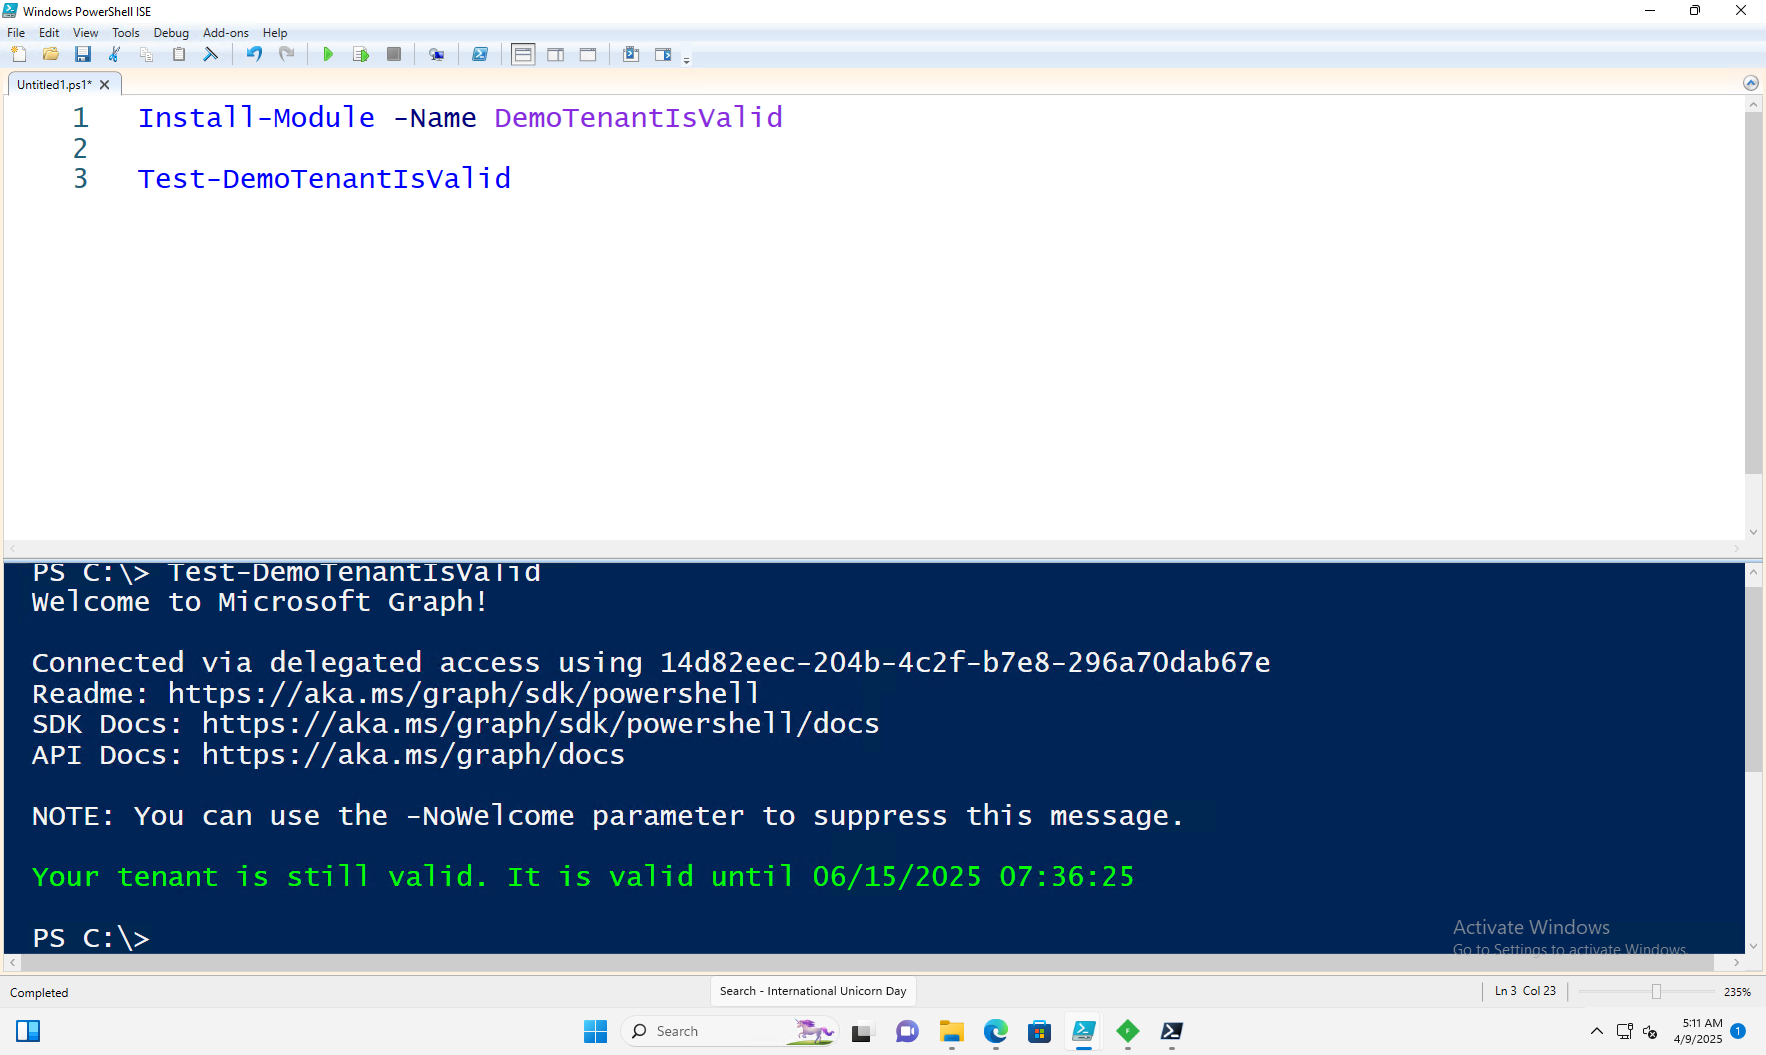The image size is (1766, 1055).
Task: Show hidden tray icons chevron
Action: point(1596,1031)
